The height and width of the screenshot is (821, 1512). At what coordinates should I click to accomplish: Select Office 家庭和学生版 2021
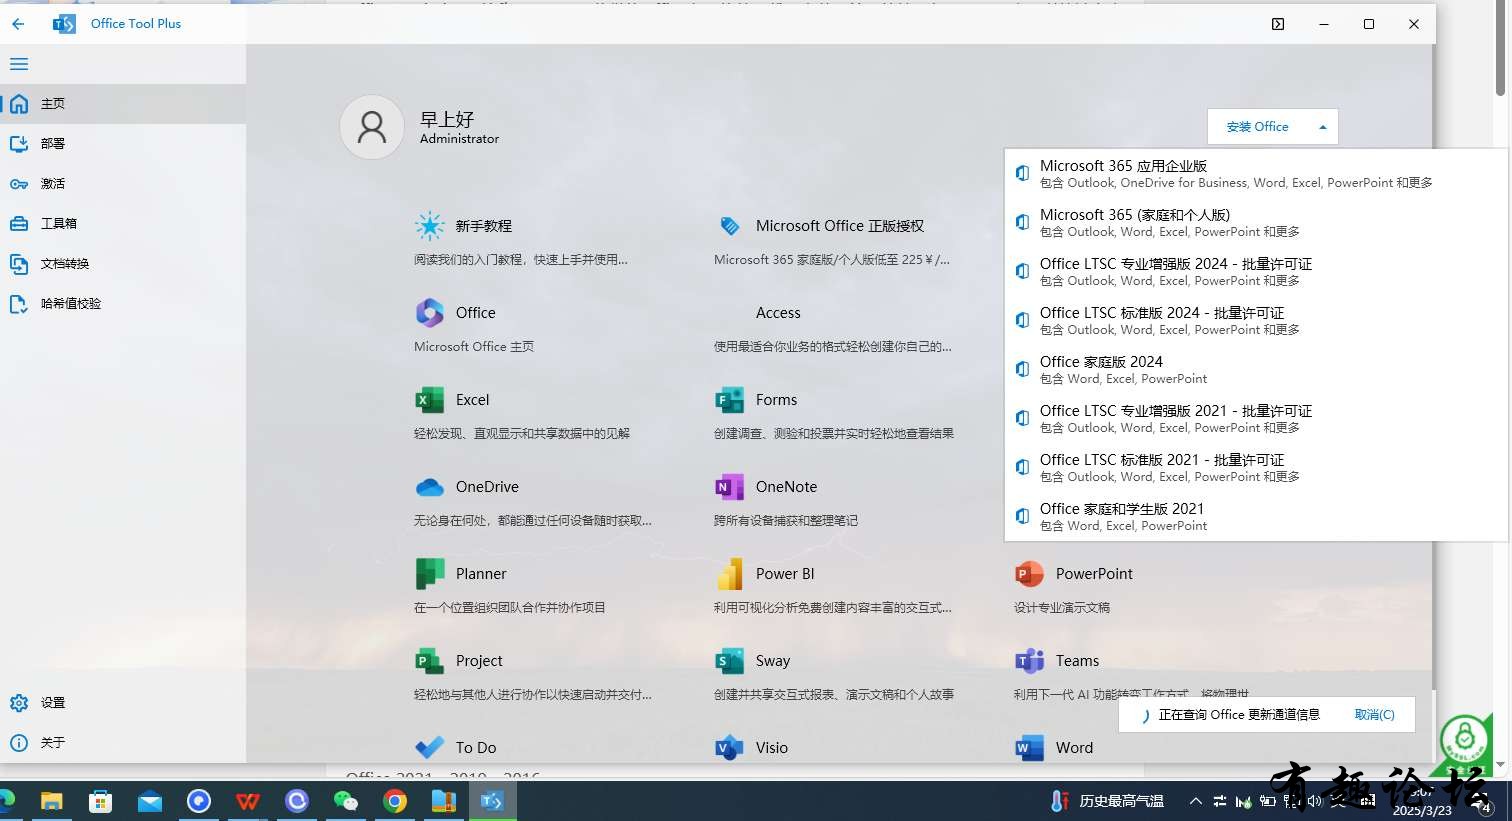tap(1256, 517)
